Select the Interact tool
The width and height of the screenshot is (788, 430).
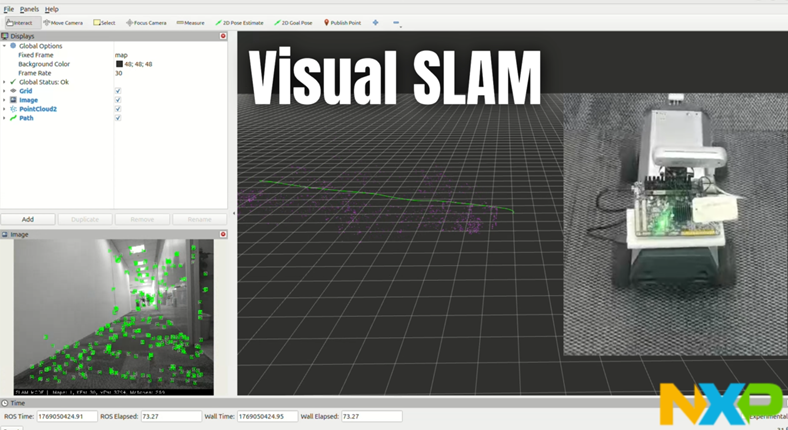20,22
